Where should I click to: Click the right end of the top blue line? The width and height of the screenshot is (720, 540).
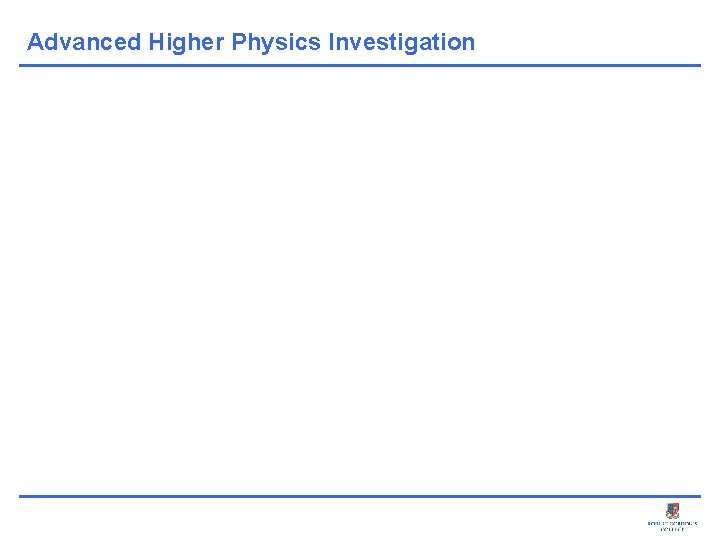pyautogui.click(x=698, y=66)
